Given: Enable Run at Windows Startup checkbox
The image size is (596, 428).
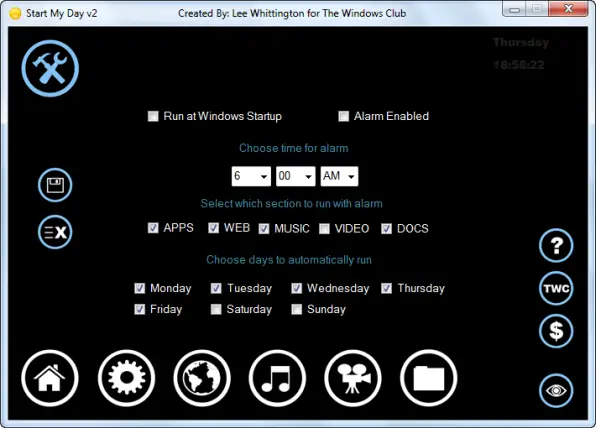Looking at the screenshot, I should (x=153, y=116).
